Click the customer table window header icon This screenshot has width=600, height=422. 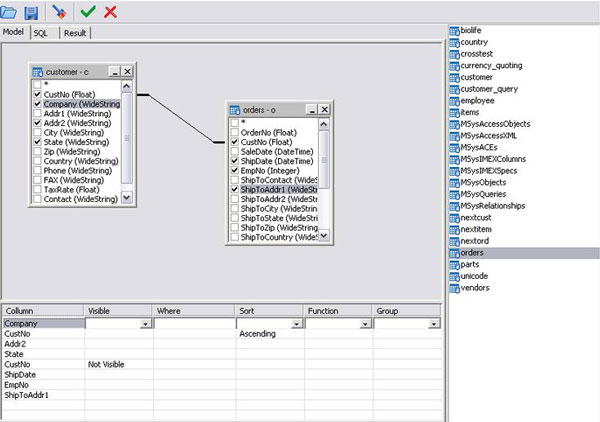pos(38,72)
